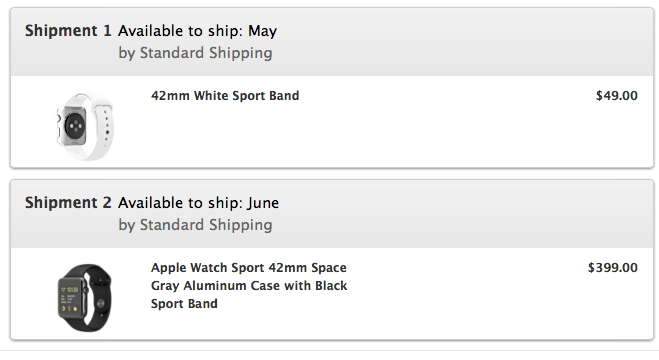The image size is (659, 360).
Task: Select the $399.00 price
Action: pos(613,268)
